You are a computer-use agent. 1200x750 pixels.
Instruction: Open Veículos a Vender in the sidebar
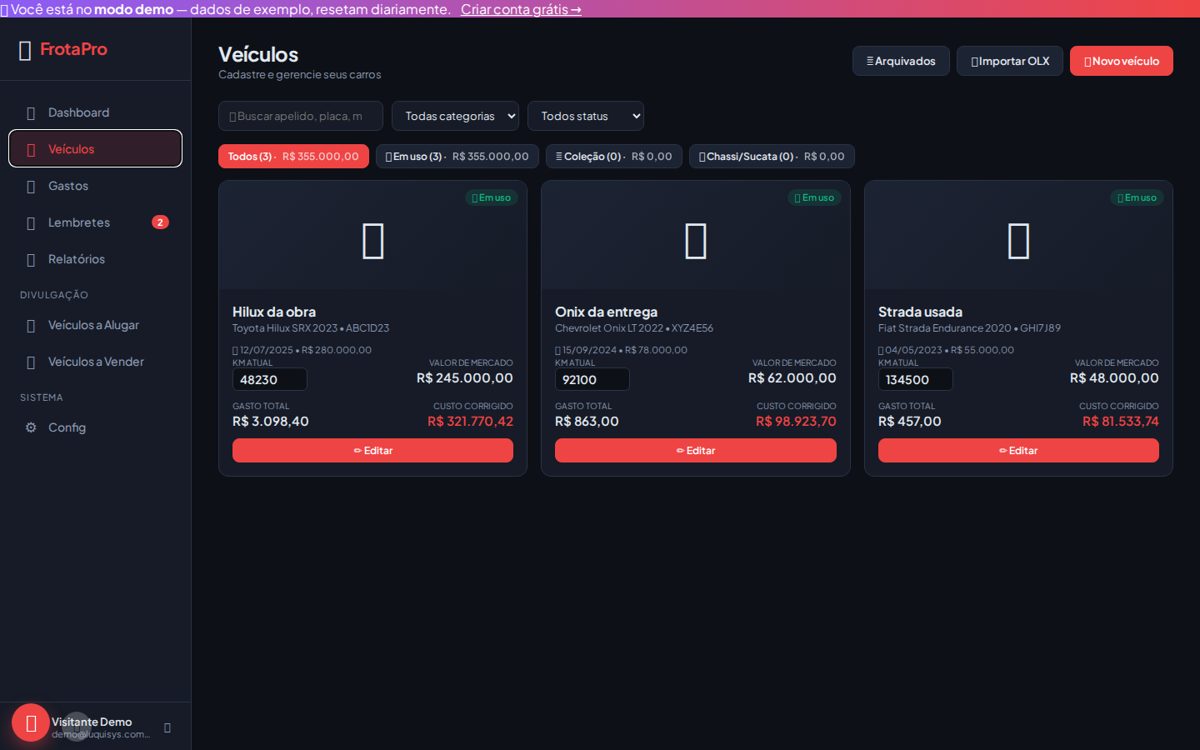[x=95, y=361]
